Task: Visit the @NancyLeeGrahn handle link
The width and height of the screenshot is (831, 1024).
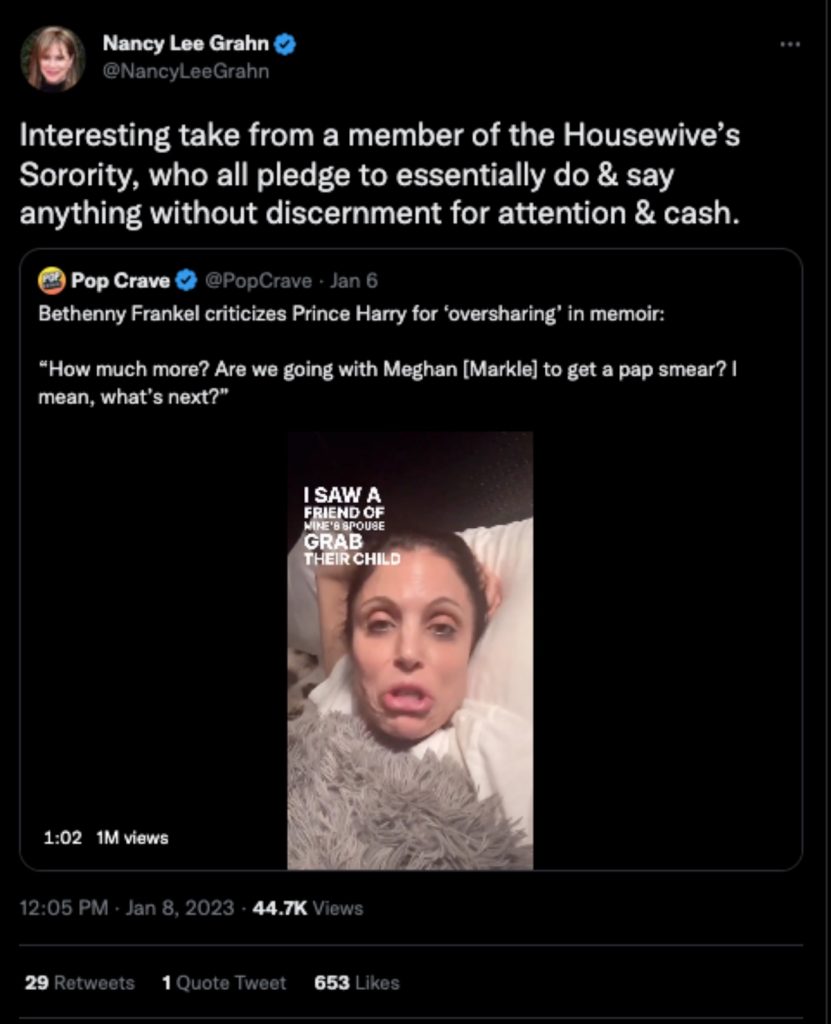Action: point(186,71)
